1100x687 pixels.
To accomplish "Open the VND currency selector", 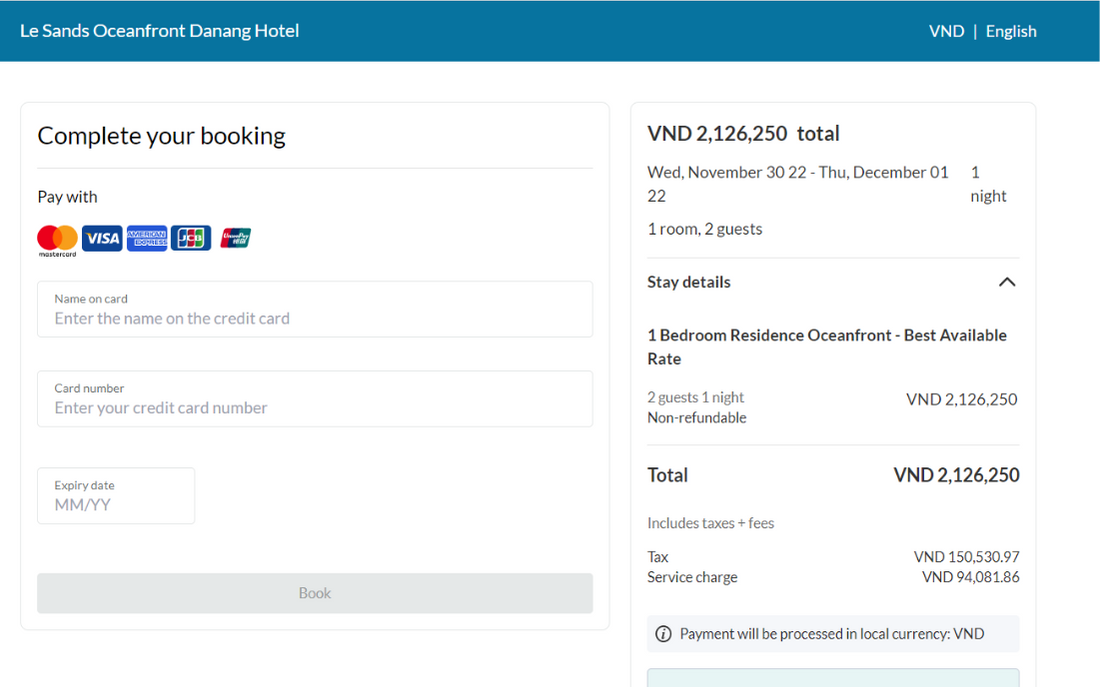I will point(946,31).
